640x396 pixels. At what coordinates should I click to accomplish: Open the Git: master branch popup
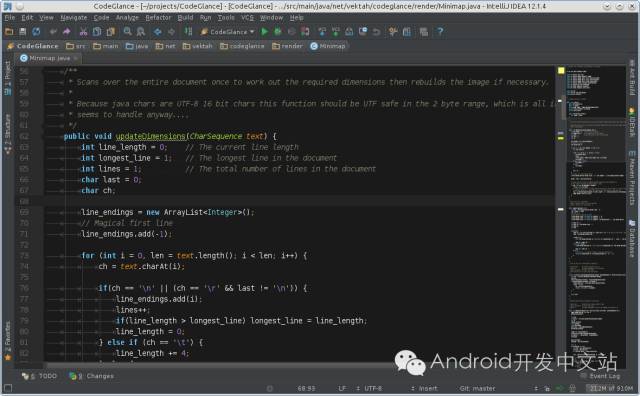(477, 388)
